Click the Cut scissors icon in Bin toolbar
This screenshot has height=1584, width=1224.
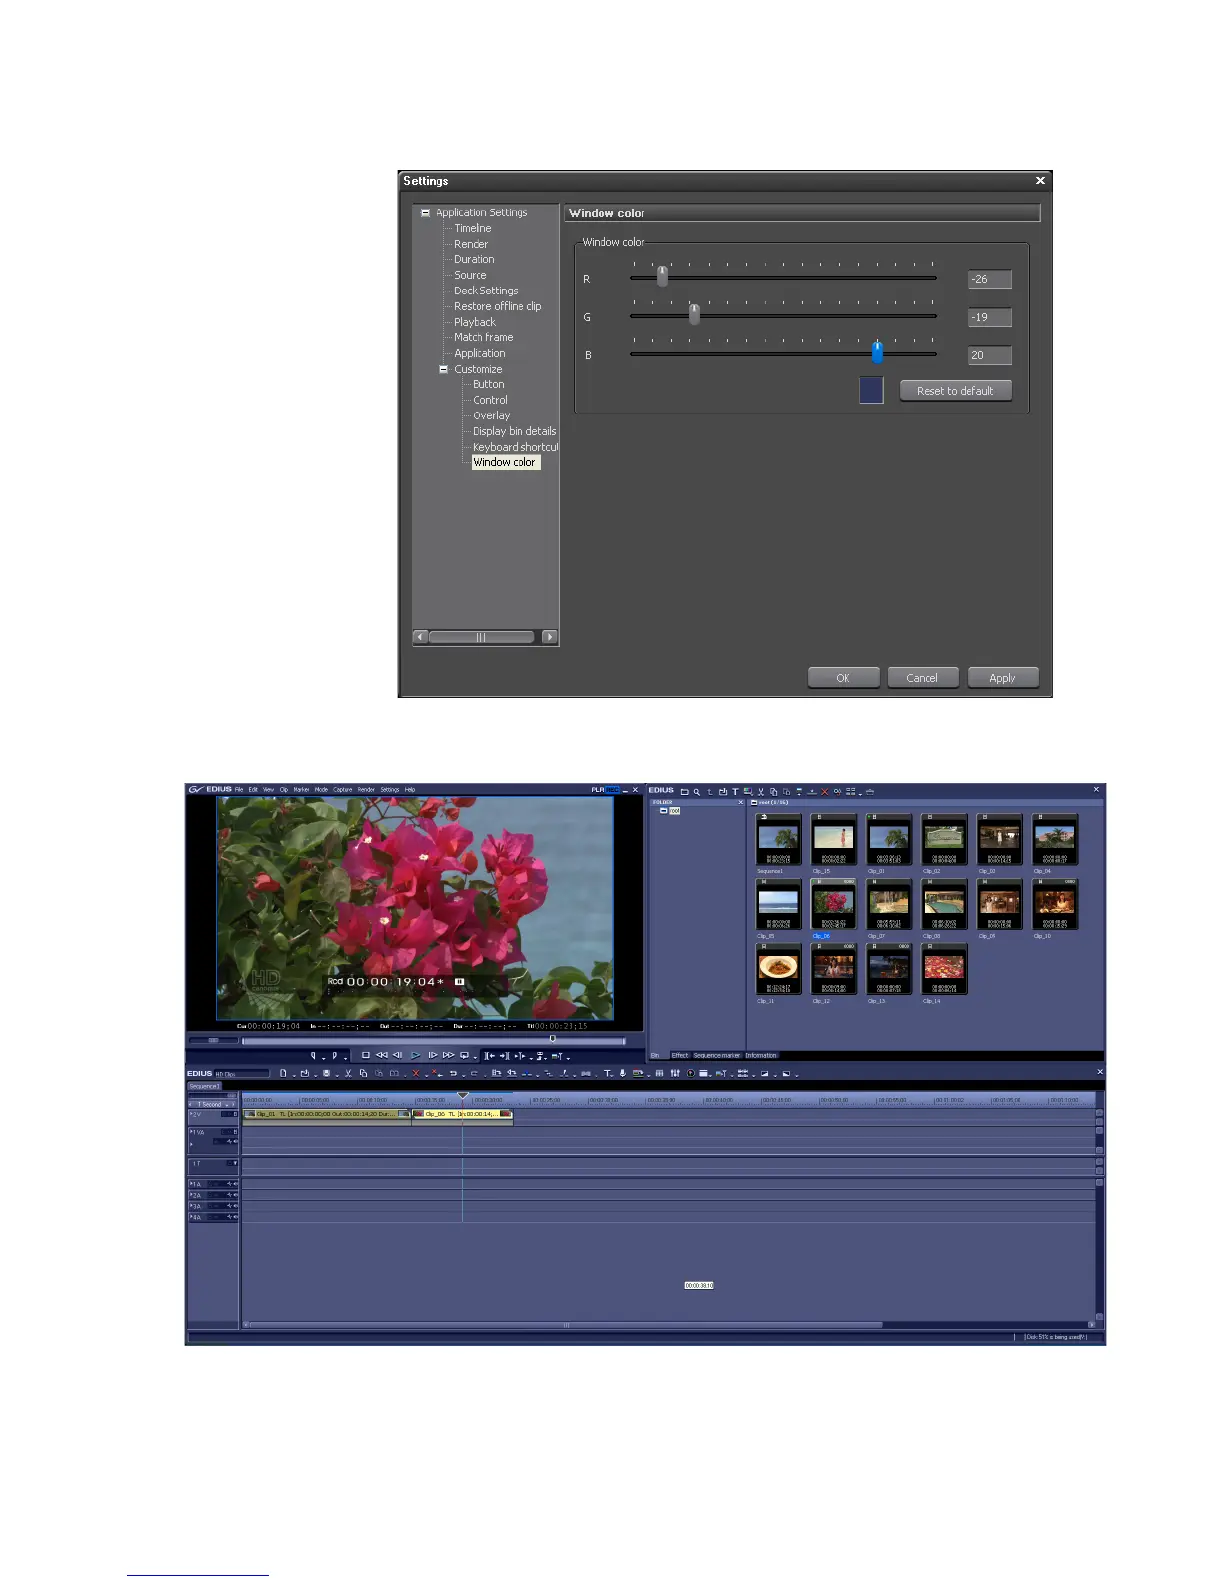point(761,792)
